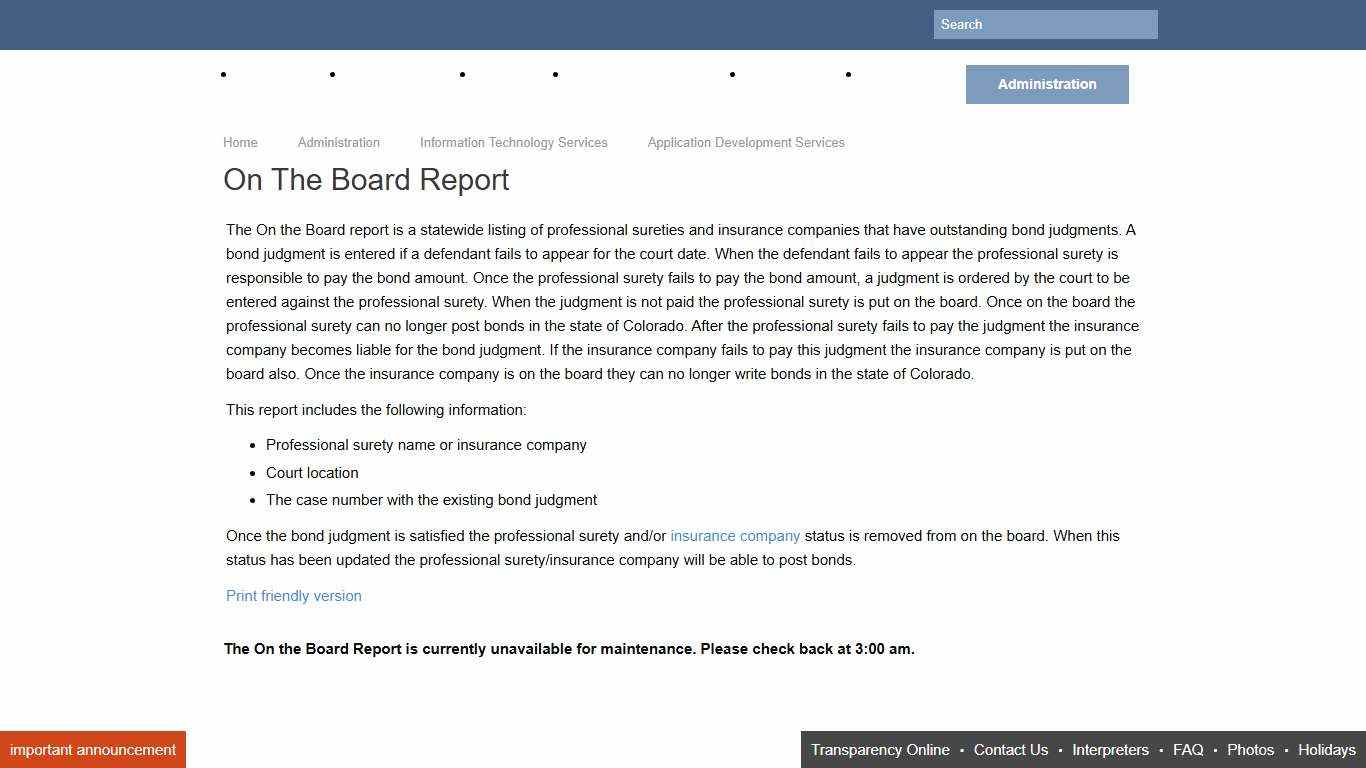Select the first navigation dot menu item

pos(224,73)
